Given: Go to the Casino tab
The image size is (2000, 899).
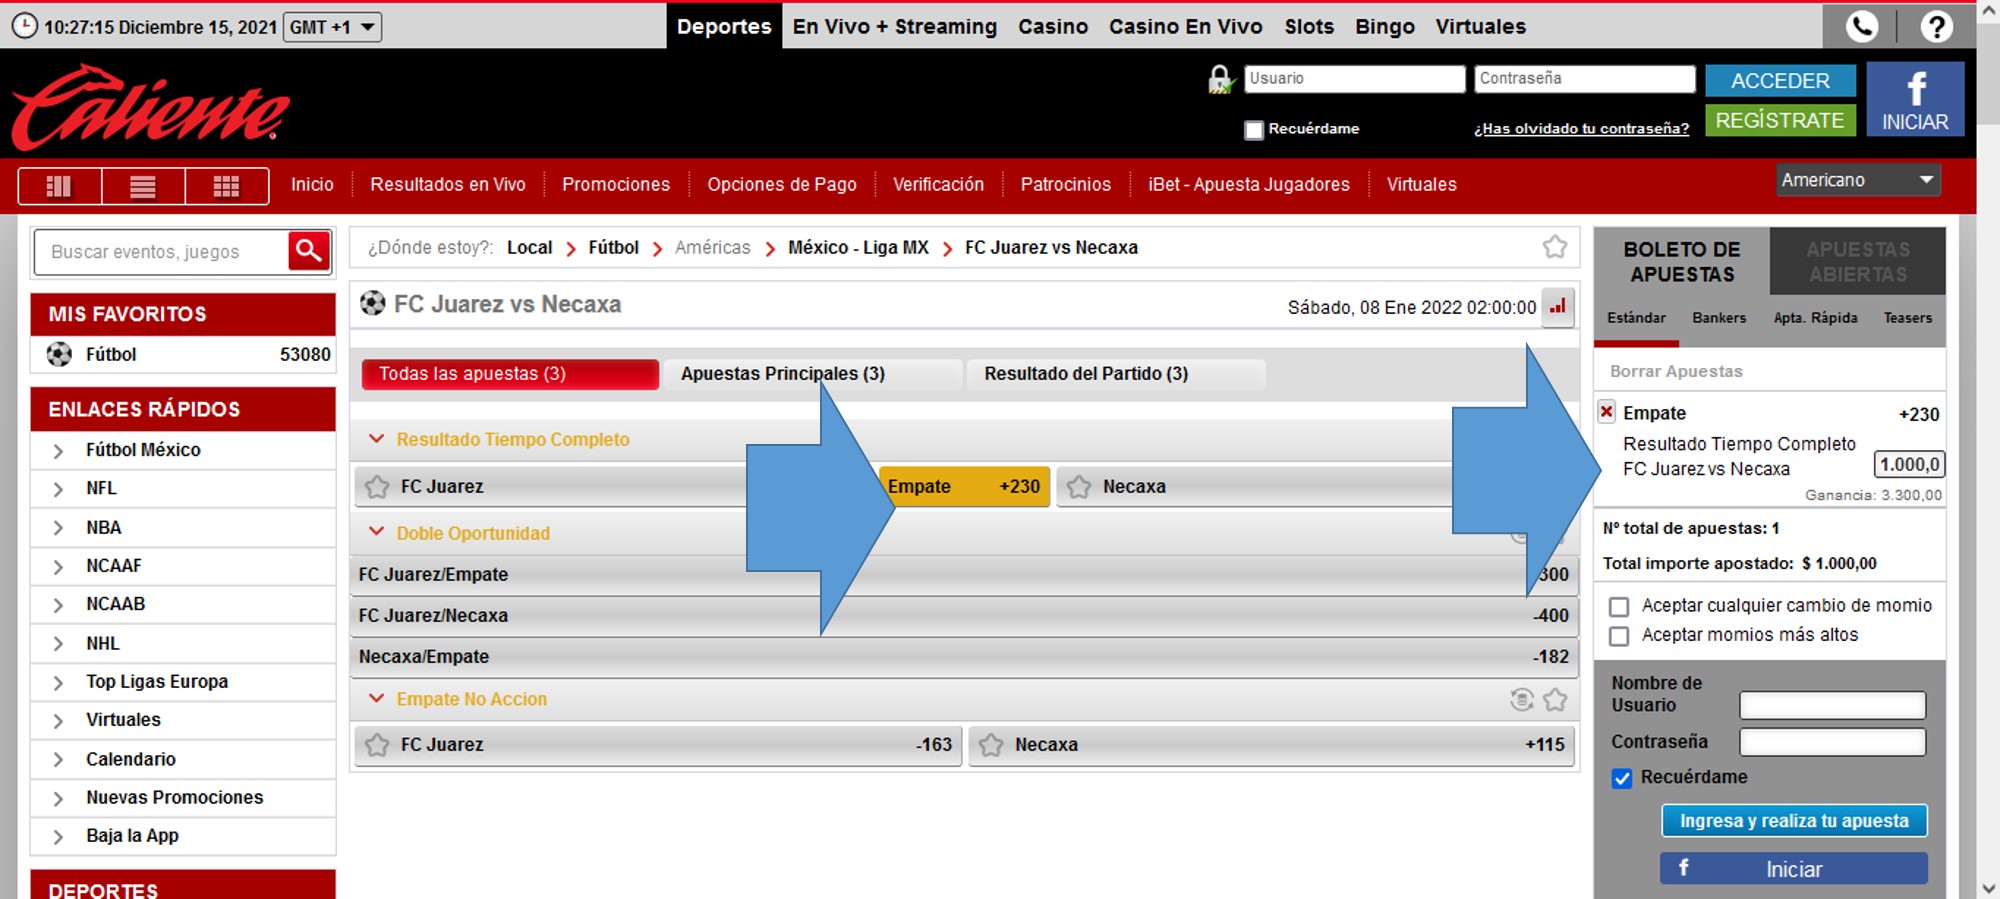Looking at the screenshot, I should point(1053,26).
